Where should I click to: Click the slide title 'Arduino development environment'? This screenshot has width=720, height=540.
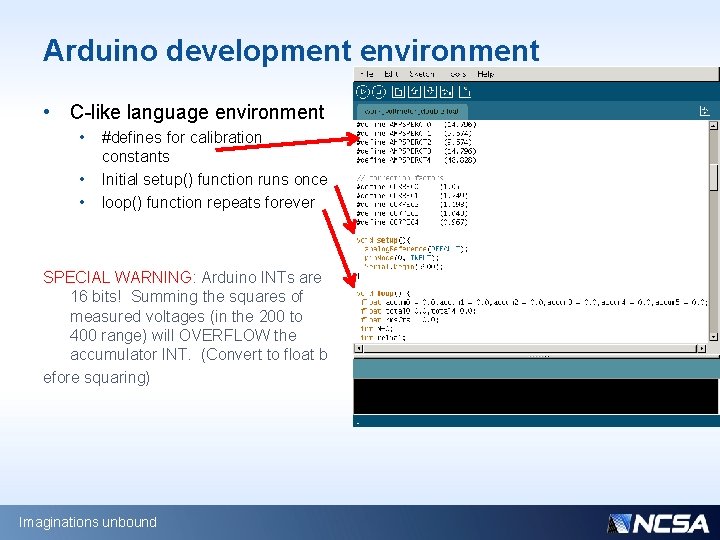pyautogui.click(x=291, y=51)
